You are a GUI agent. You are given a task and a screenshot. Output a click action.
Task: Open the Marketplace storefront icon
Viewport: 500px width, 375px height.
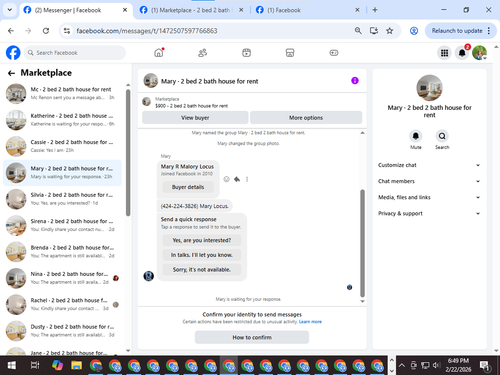point(290,53)
